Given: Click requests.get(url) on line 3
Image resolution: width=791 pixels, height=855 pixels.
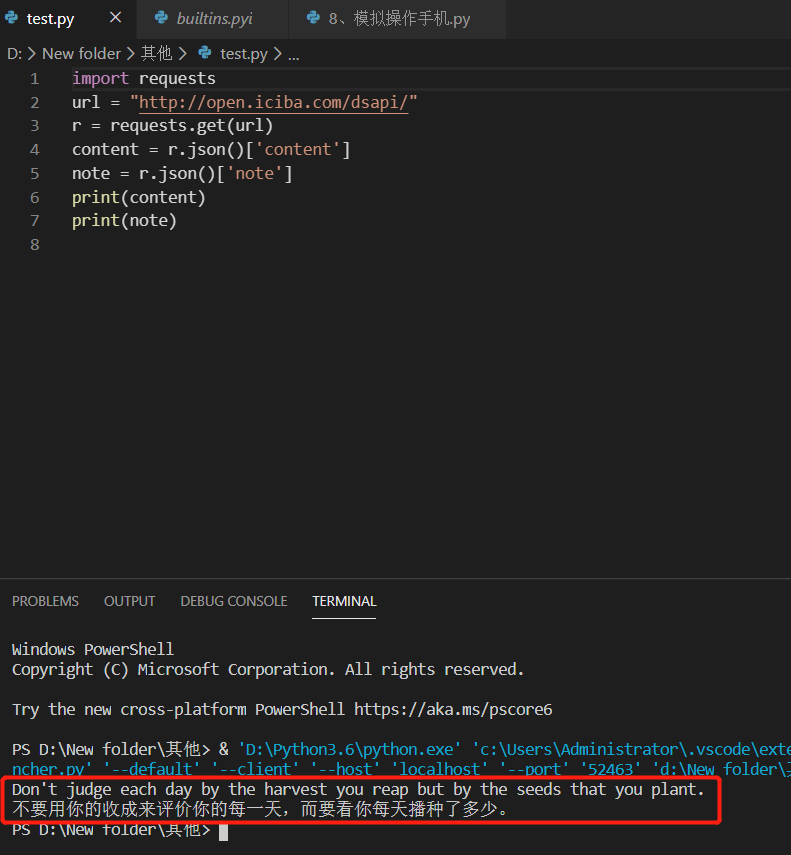Looking at the screenshot, I should tap(191, 126).
